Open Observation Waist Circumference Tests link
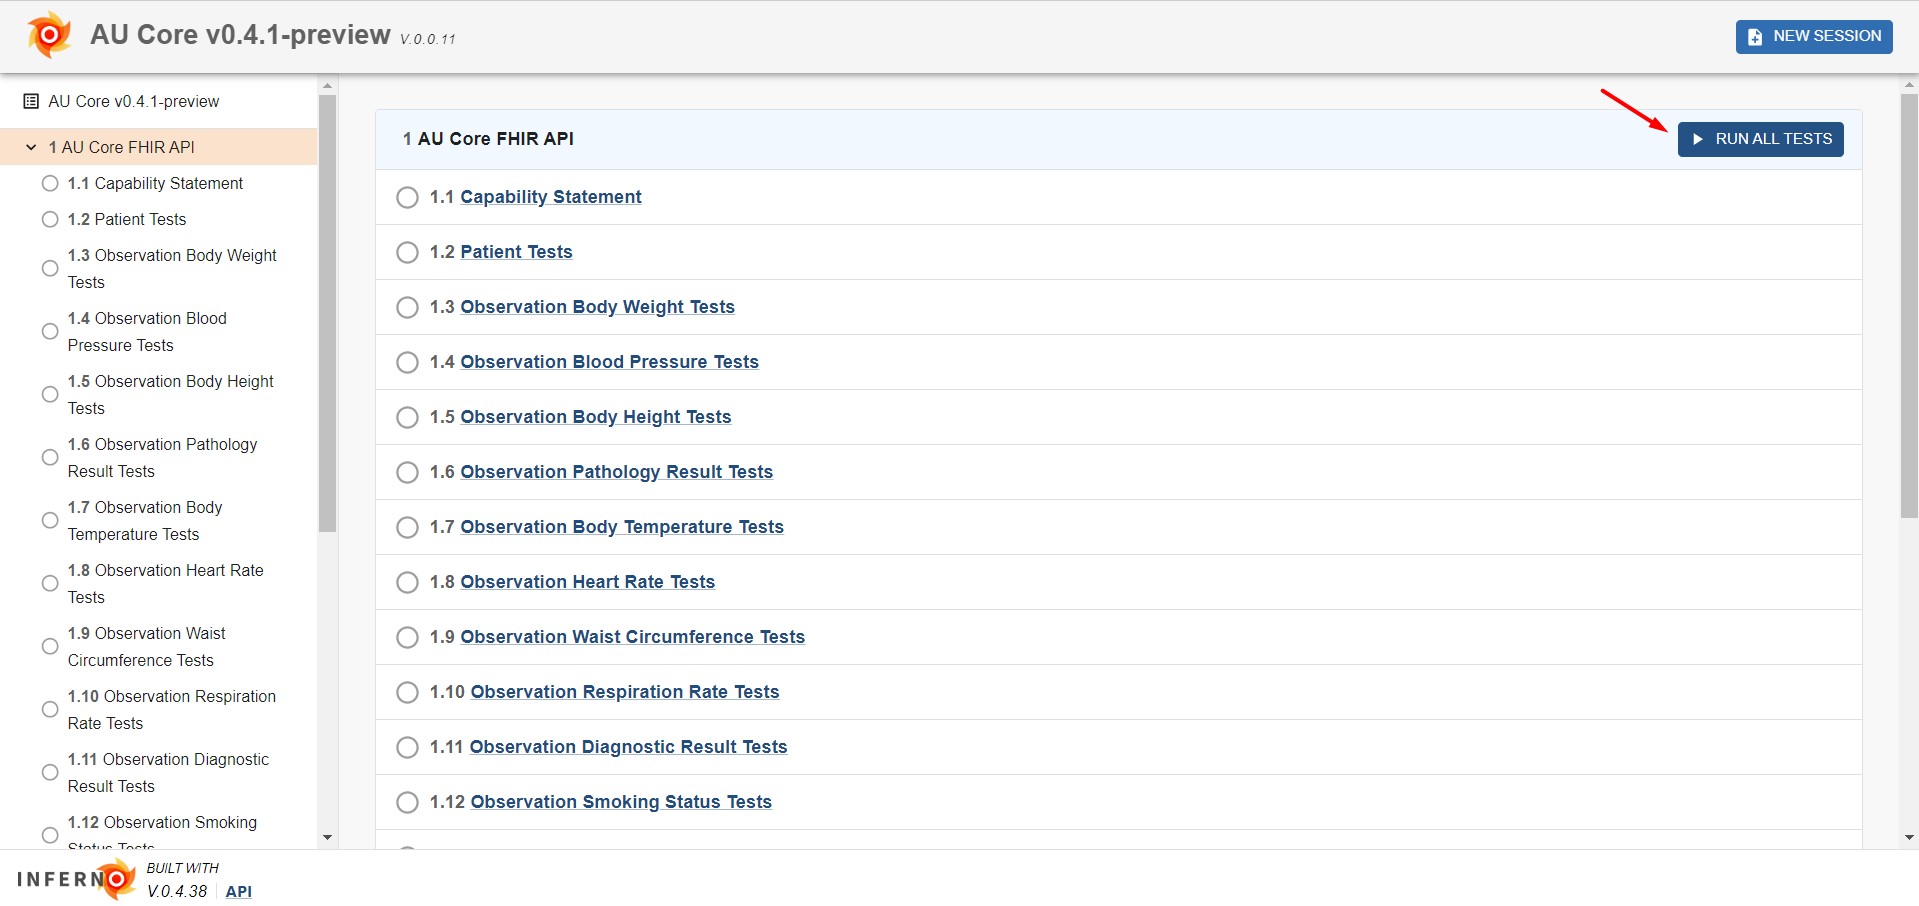The image size is (1919, 906). click(x=632, y=637)
